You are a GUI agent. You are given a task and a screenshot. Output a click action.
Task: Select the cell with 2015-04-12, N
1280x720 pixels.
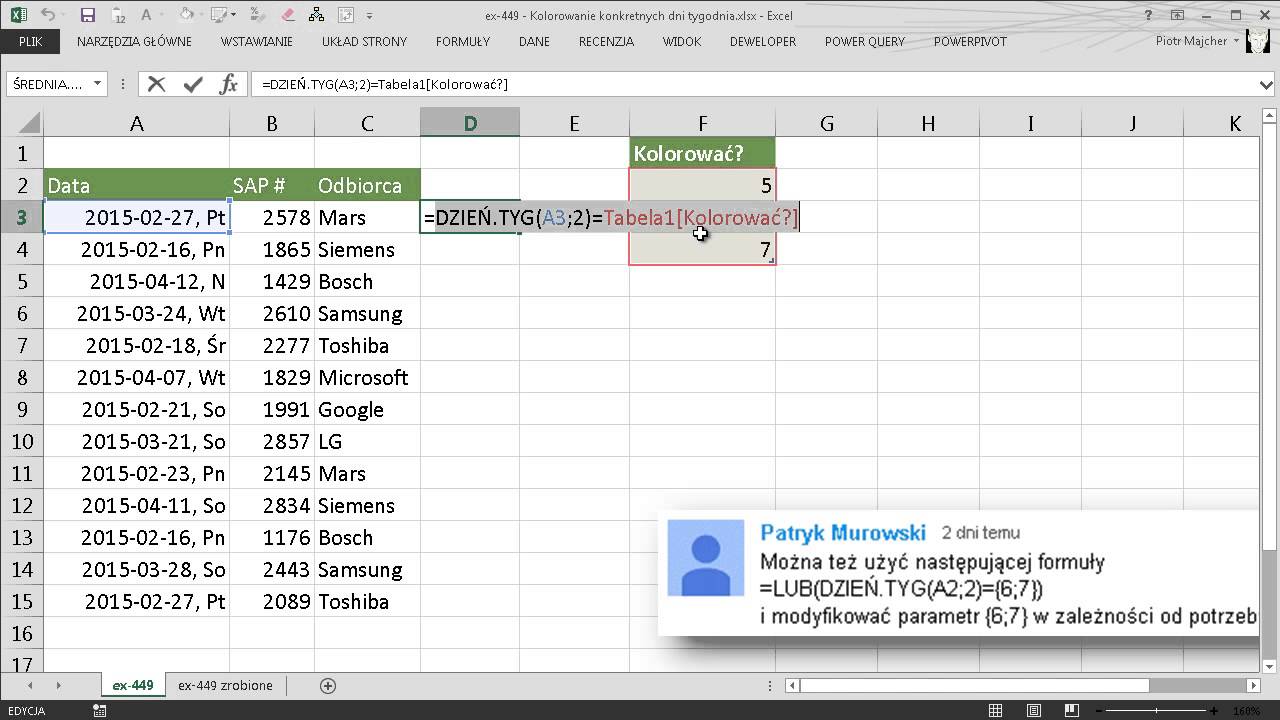[x=136, y=281]
